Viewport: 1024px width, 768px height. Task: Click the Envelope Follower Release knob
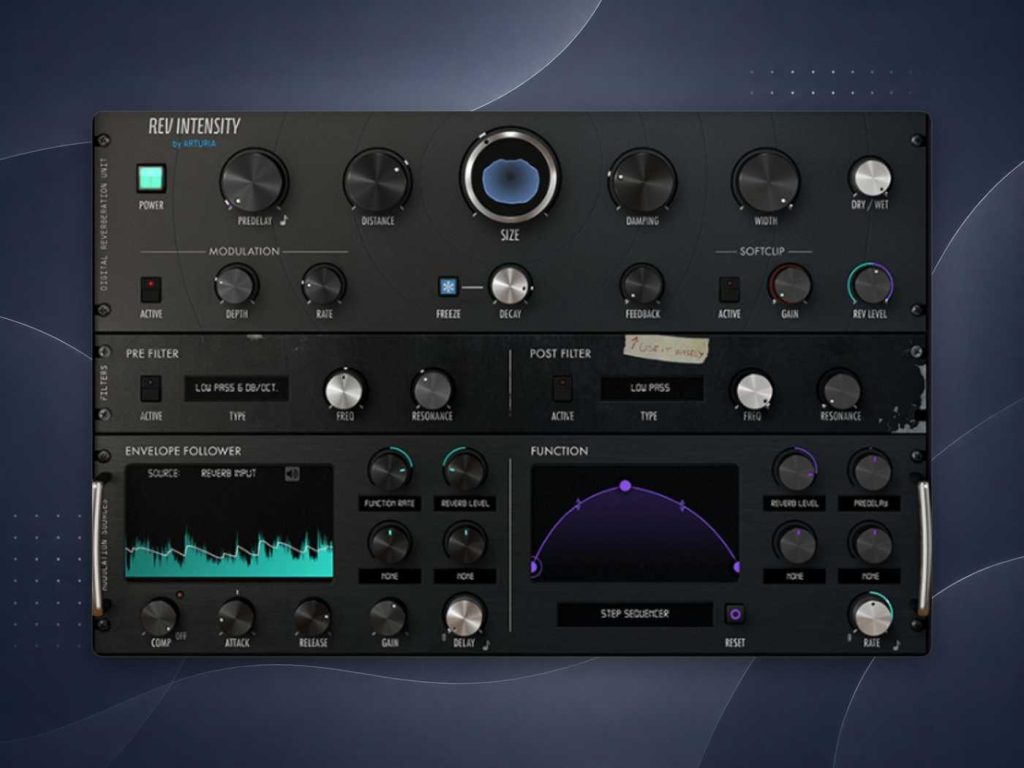[x=312, y=617]
